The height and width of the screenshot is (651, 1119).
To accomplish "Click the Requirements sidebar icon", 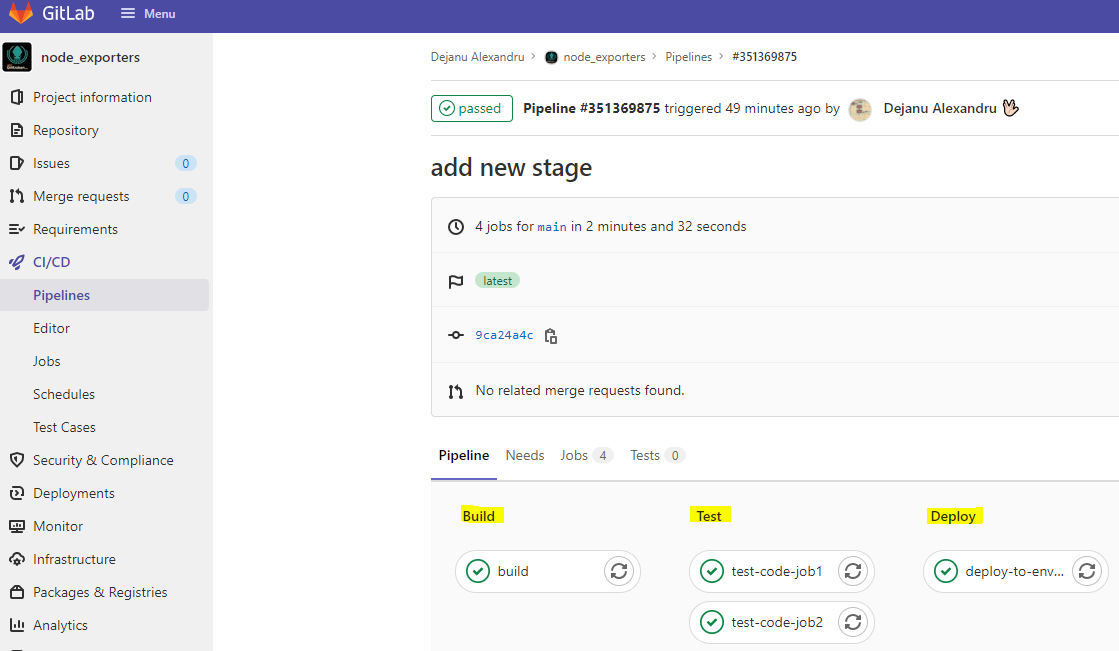I will pyautogui.click(x=17, y=229).
